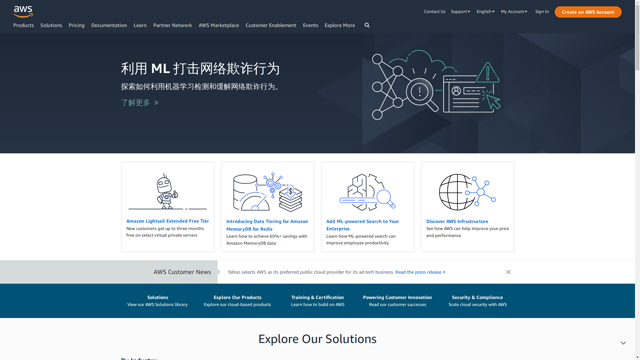The width and height of the screenshot is (640, 360).
Task: Click the AWS logo
Action: click(23, 11)
